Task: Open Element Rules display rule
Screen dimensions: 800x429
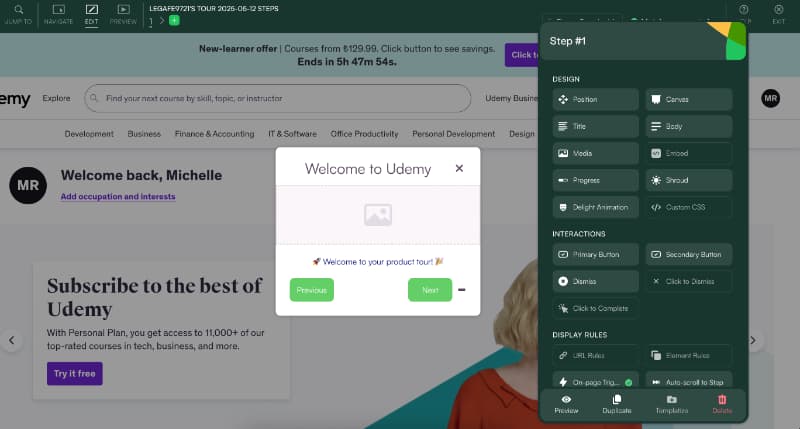Action: [689, 356]
